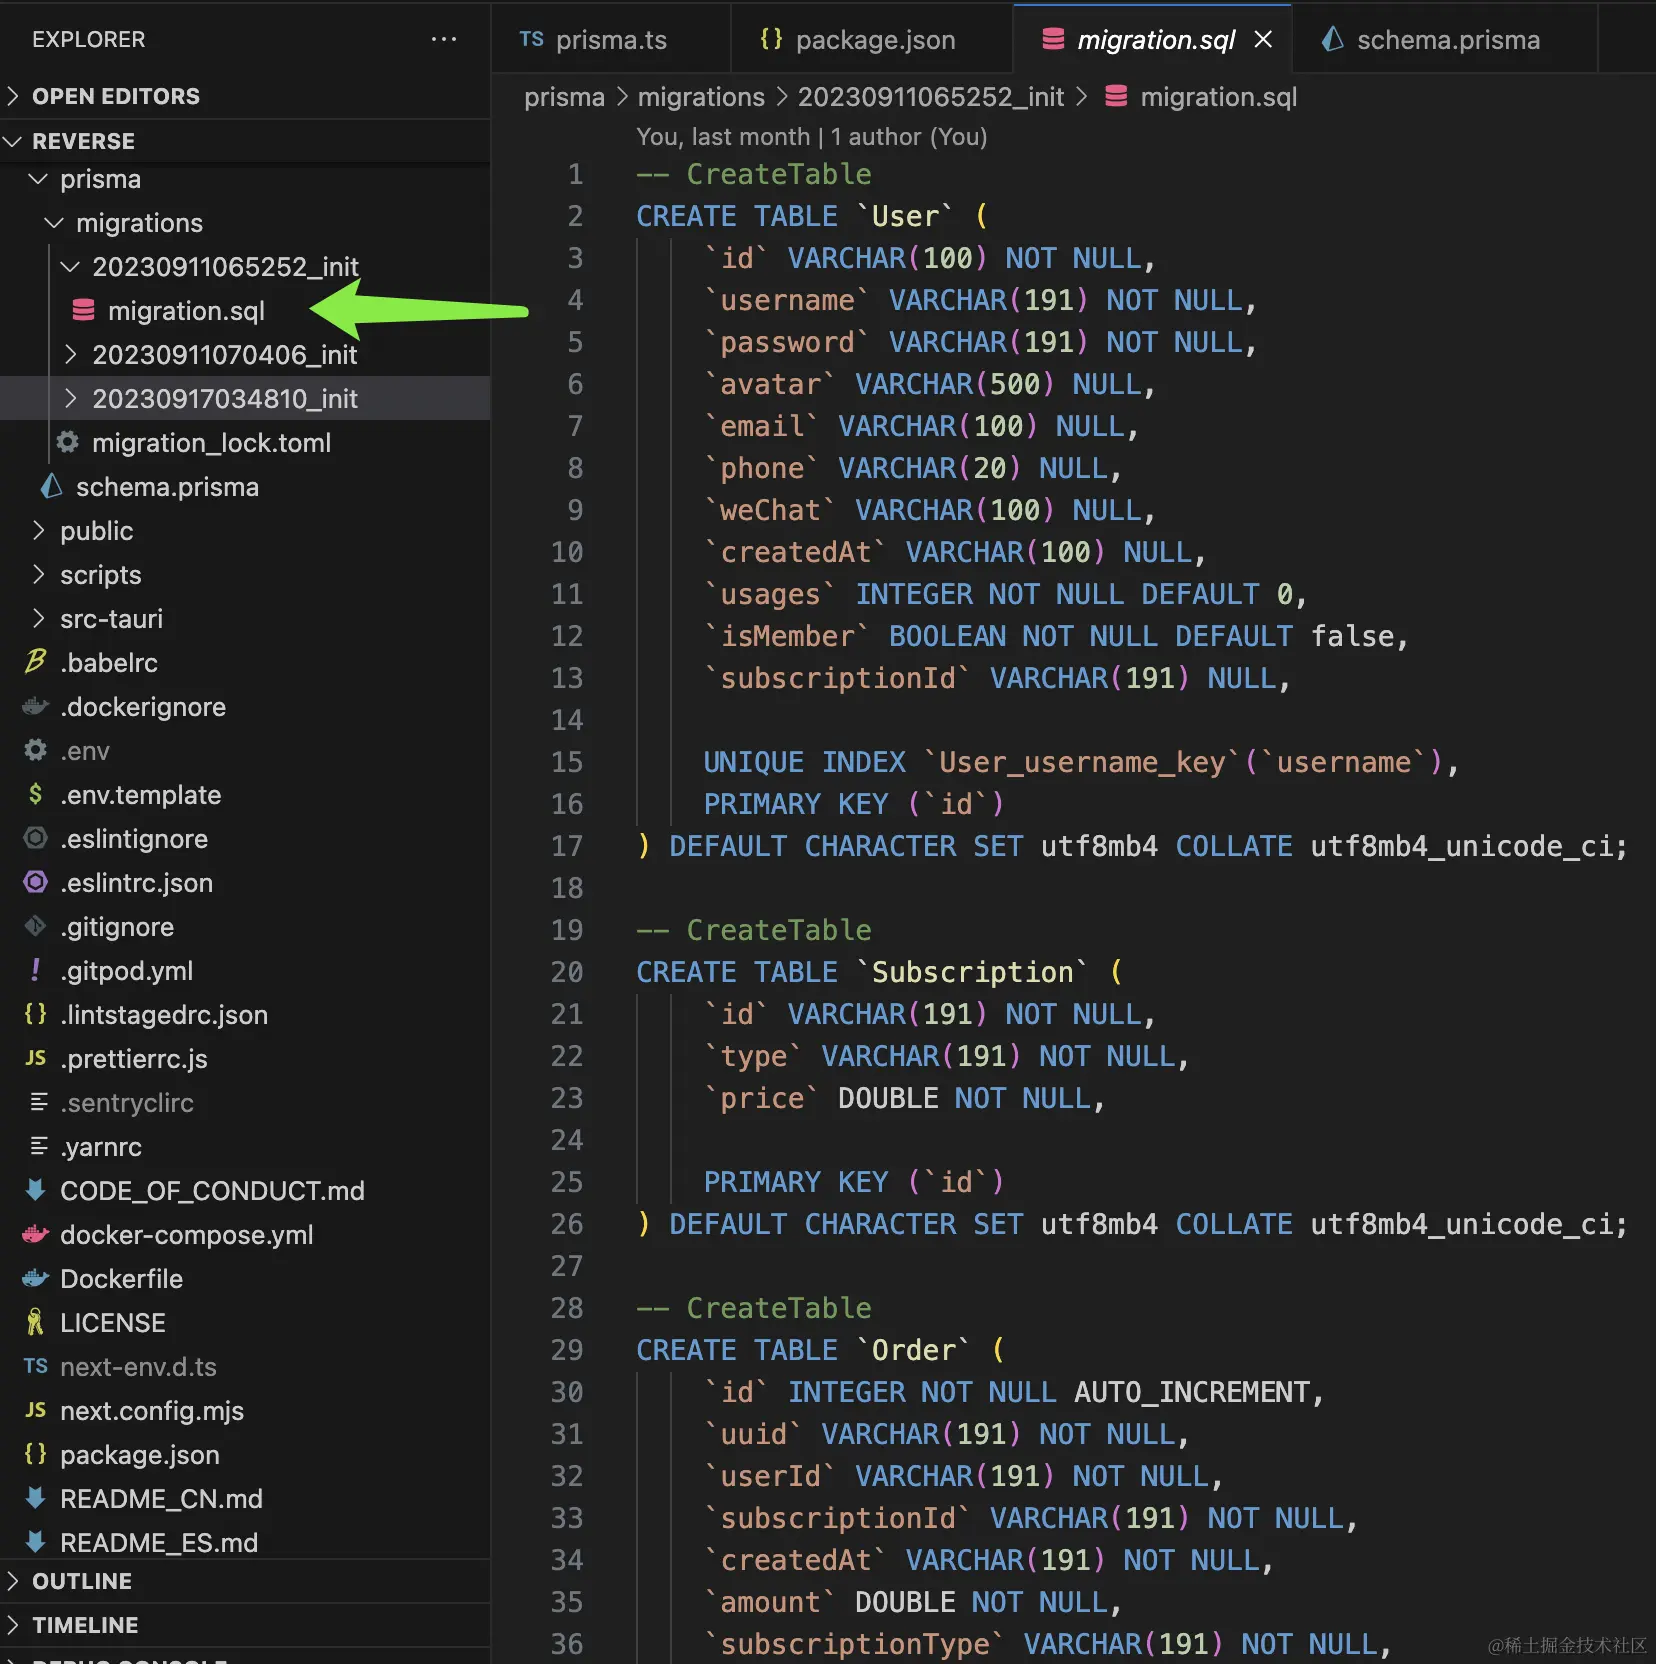Expand the OUTLINE panel
This screenshot has height=1664, width=1656.
(14, 1581)
